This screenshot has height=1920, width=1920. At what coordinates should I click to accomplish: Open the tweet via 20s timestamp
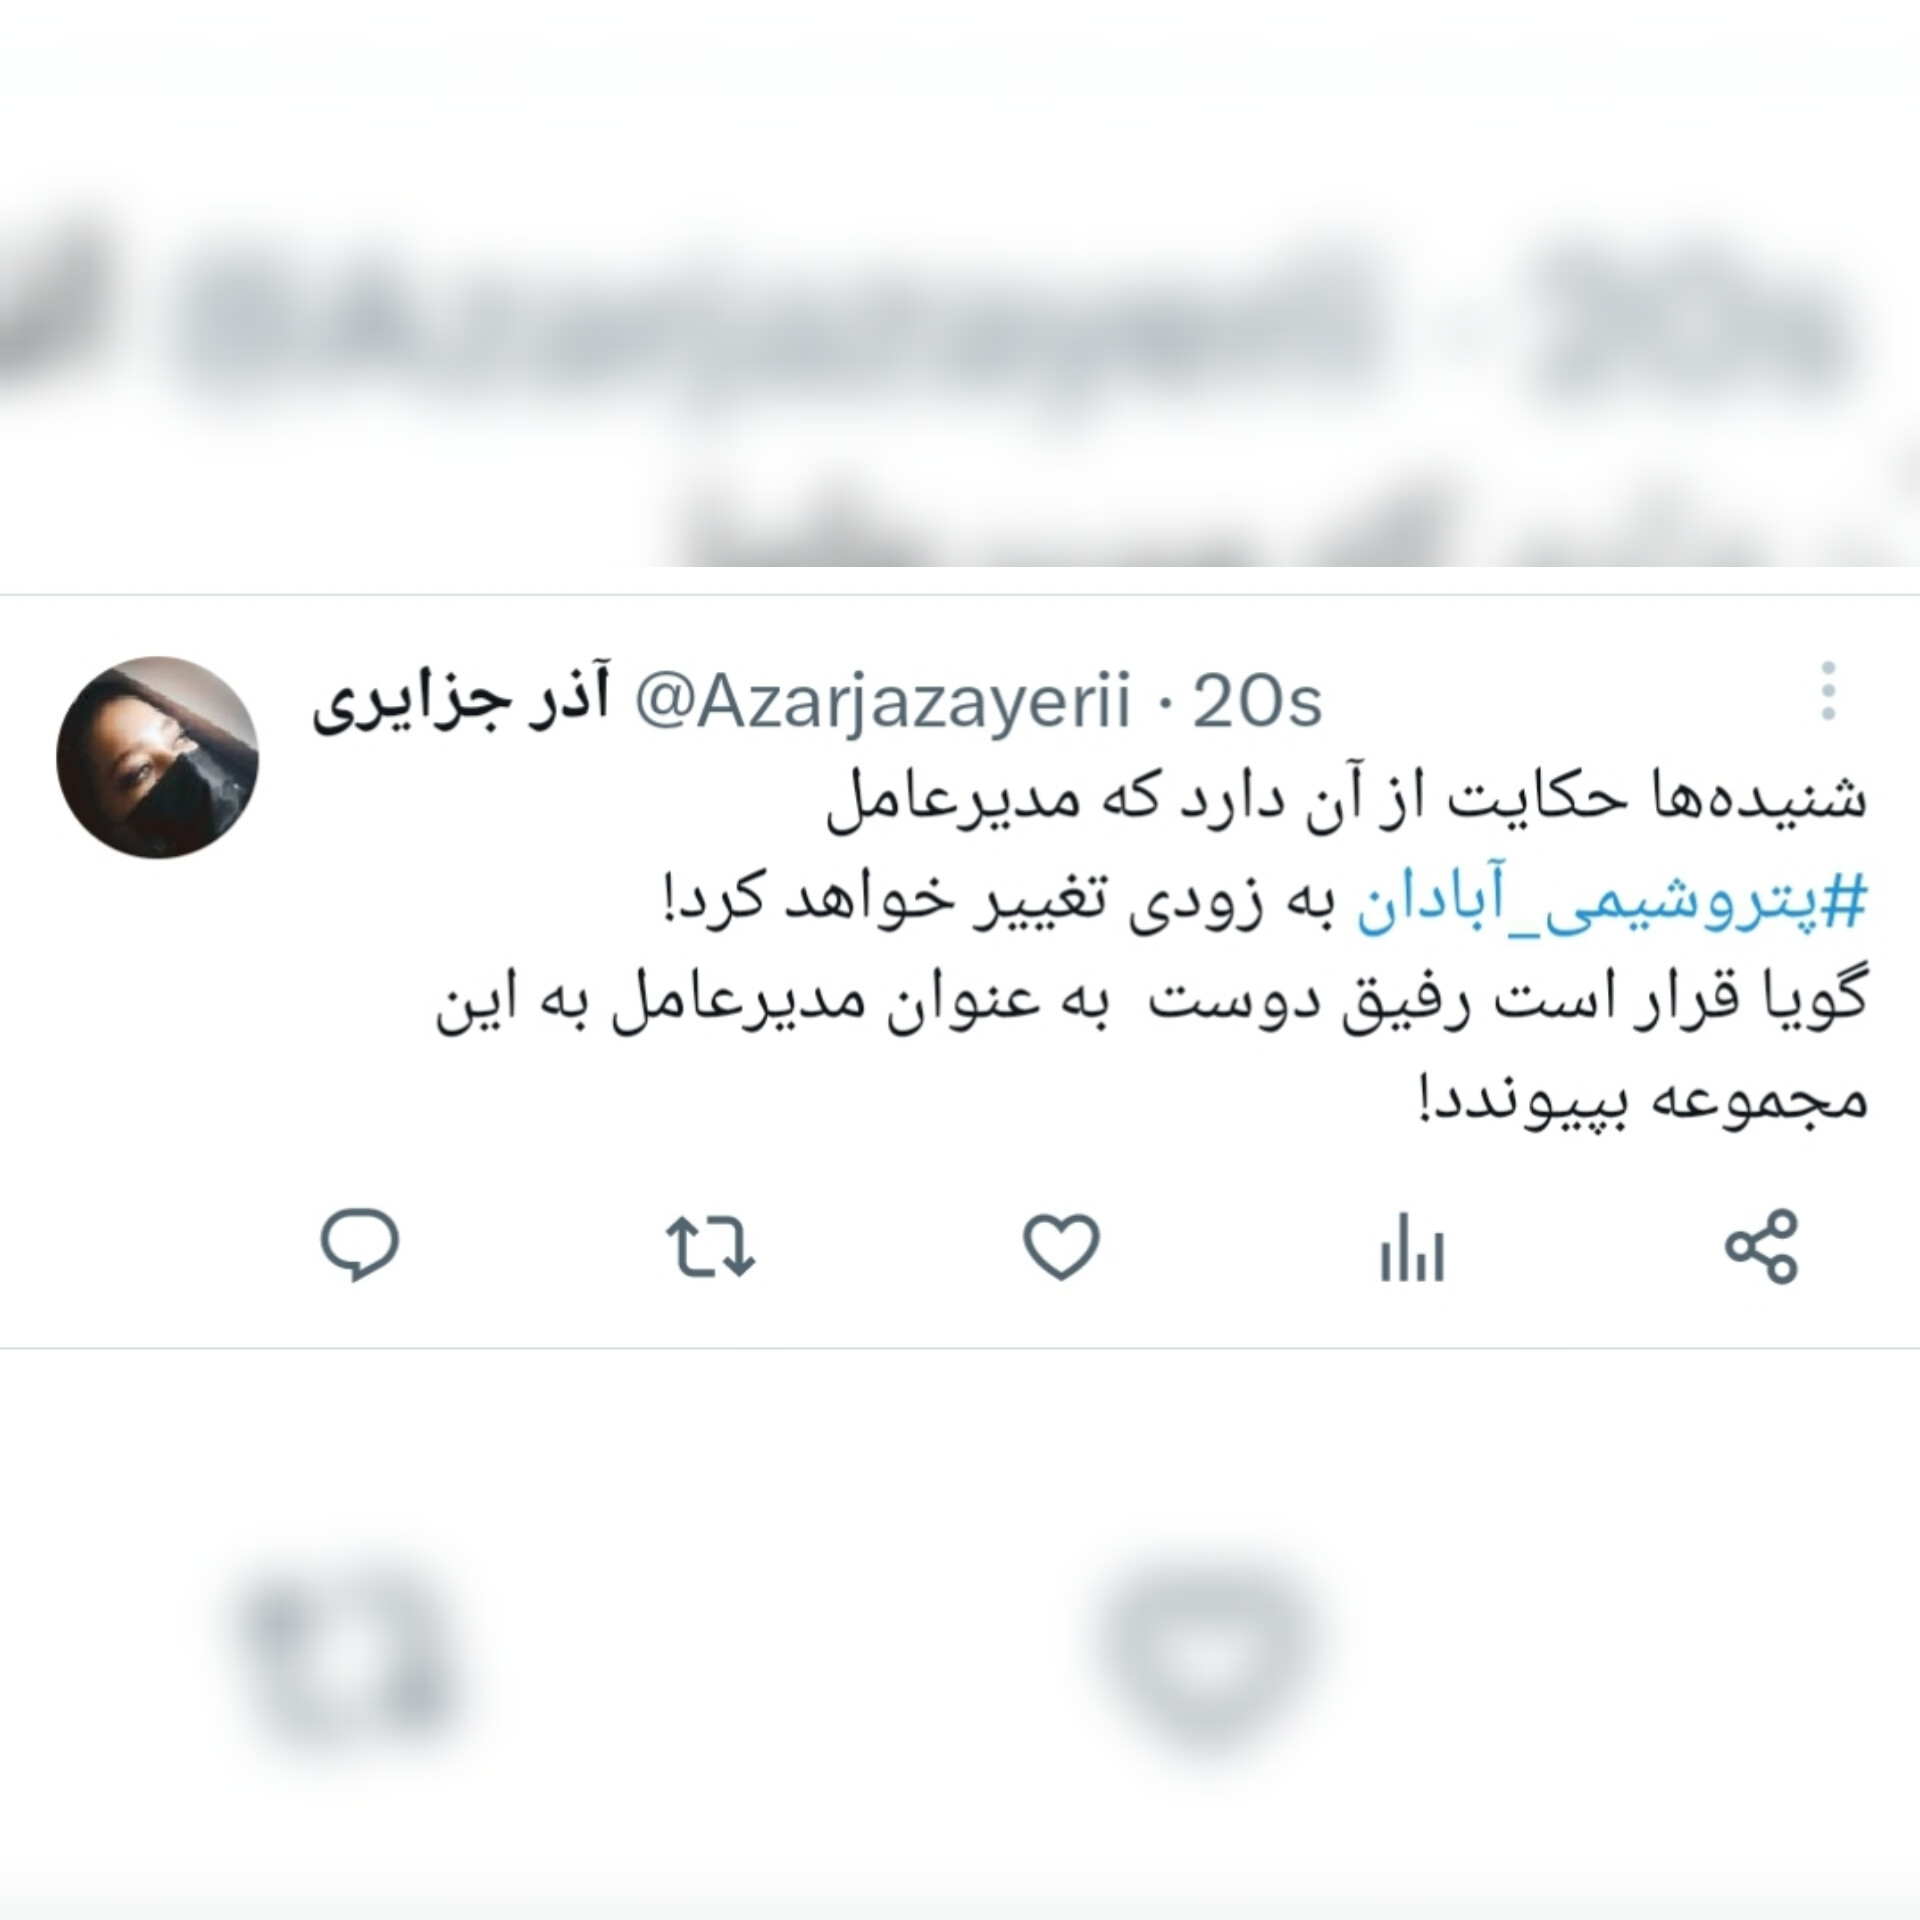[x=1257, y=703]
